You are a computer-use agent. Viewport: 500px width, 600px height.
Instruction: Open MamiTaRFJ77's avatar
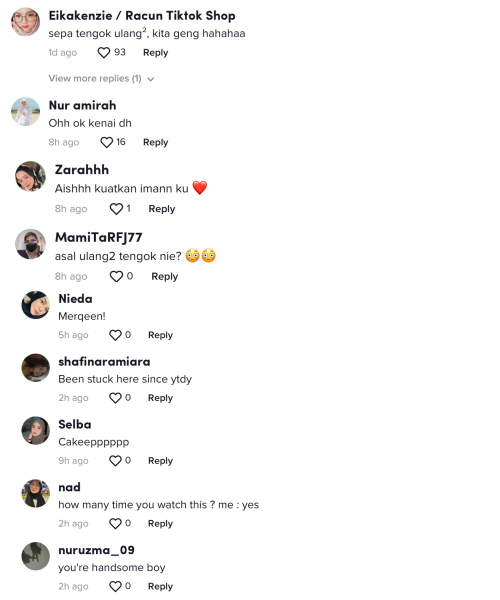pos(30,244)
